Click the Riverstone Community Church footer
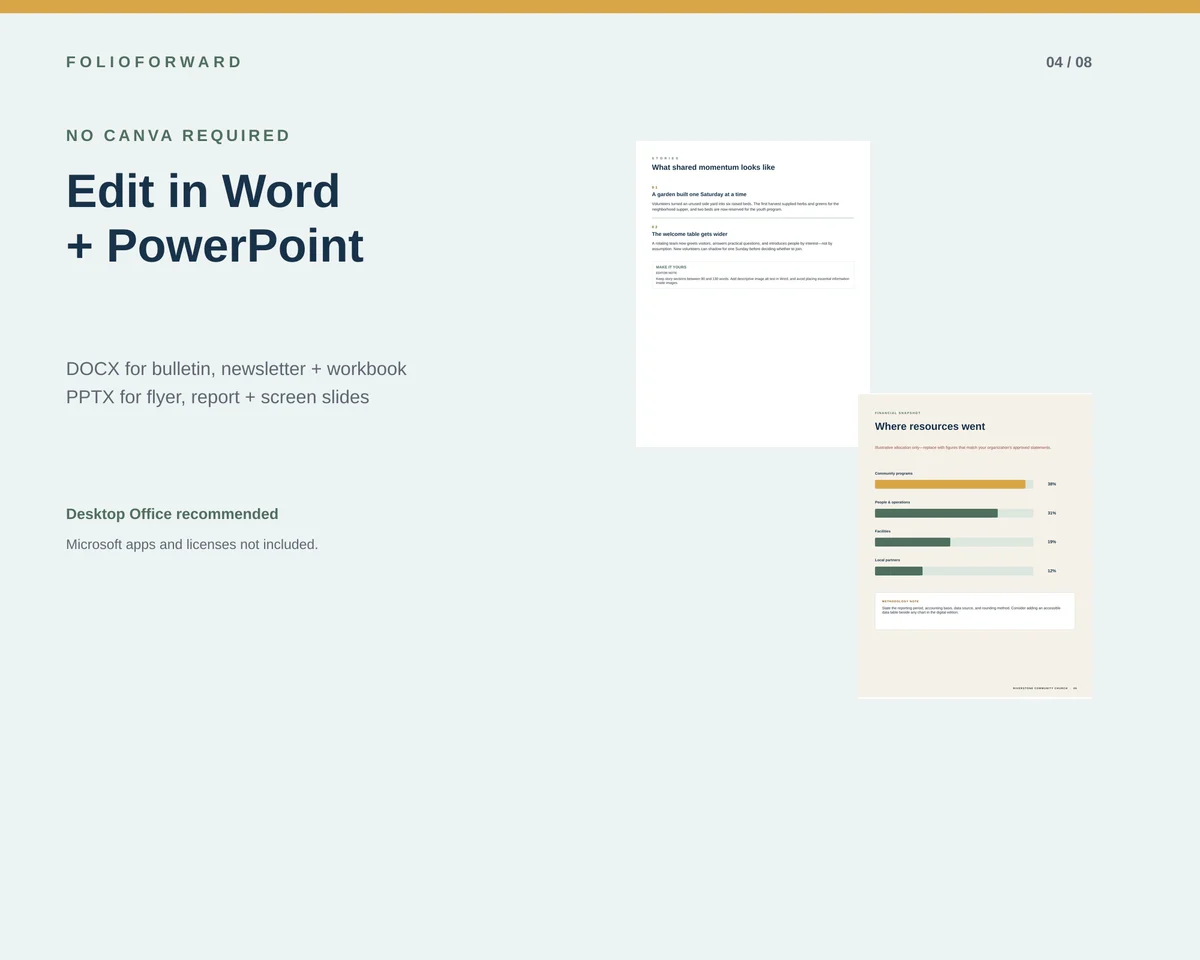The image size is (1200, 960). click(x=1045, y=688)
